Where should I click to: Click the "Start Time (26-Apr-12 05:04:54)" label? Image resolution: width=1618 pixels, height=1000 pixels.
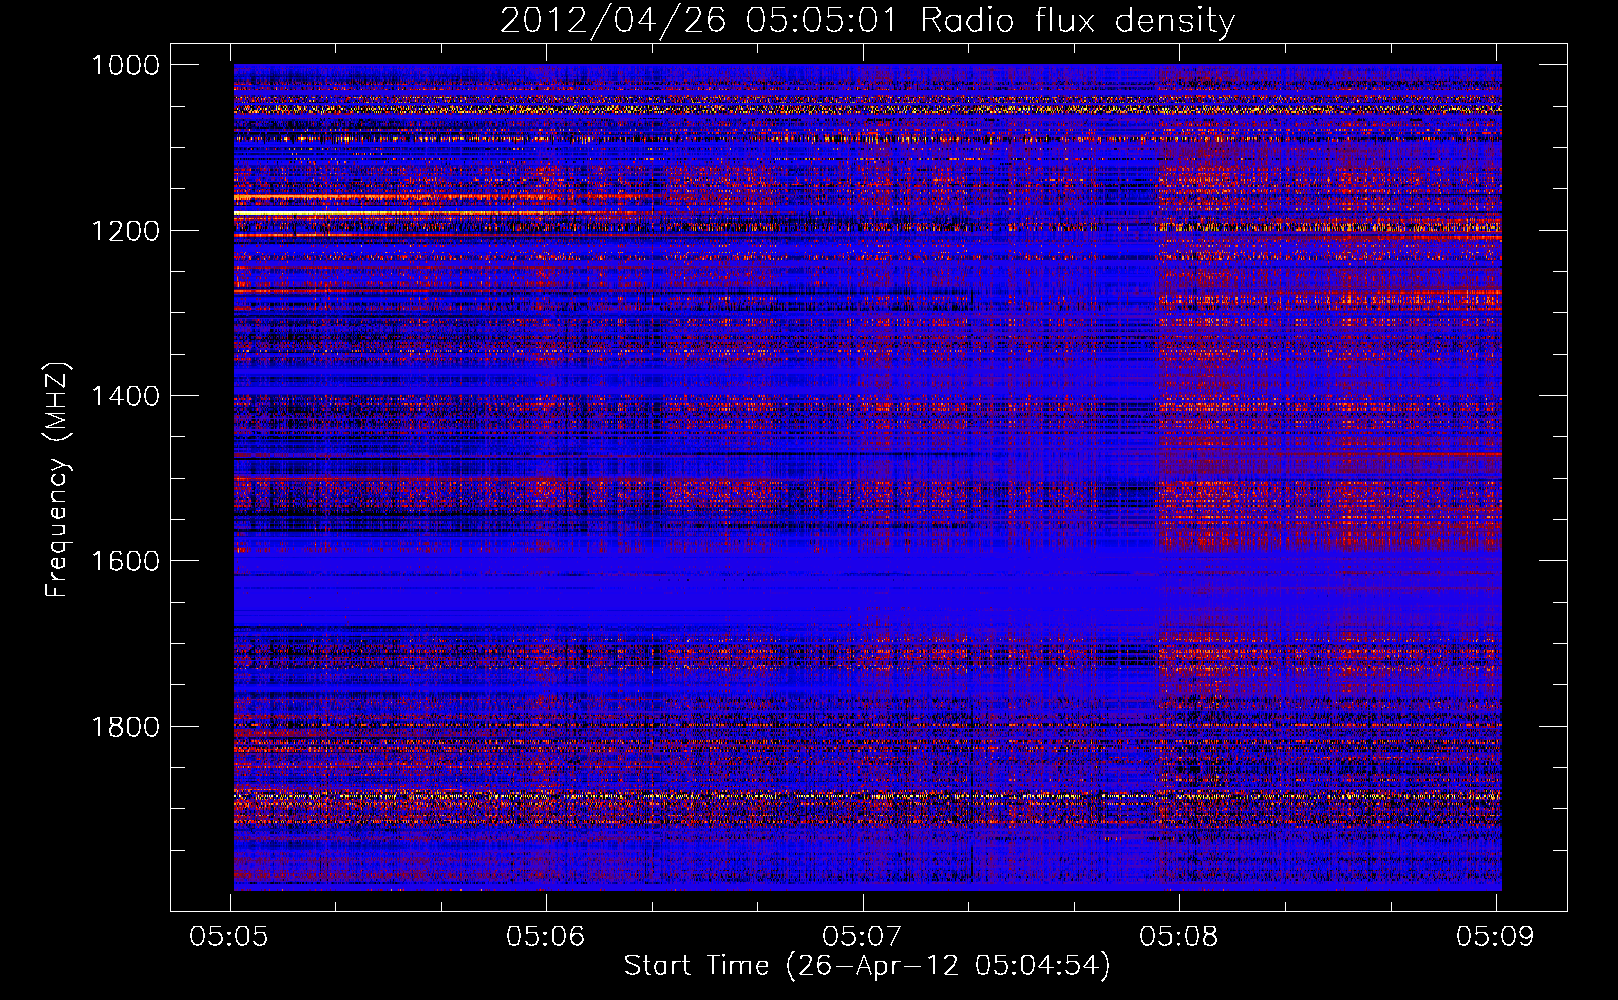867,966
